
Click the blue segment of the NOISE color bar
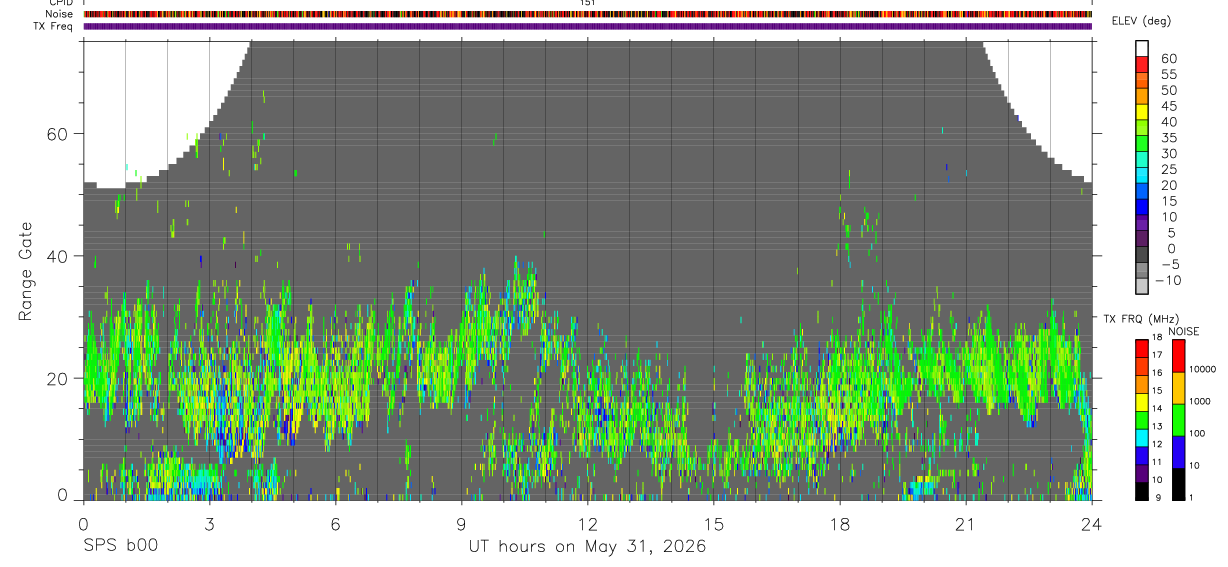click(x=1178, y=451)
